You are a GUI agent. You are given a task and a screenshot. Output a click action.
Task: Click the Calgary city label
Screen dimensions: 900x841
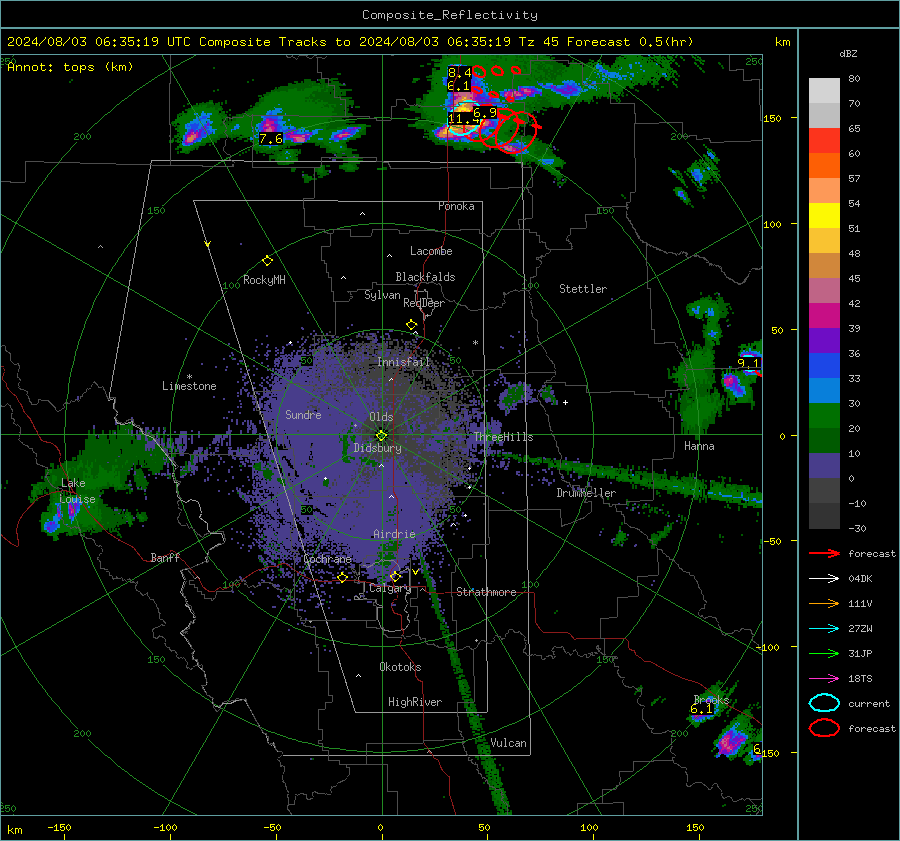point(390,588)
